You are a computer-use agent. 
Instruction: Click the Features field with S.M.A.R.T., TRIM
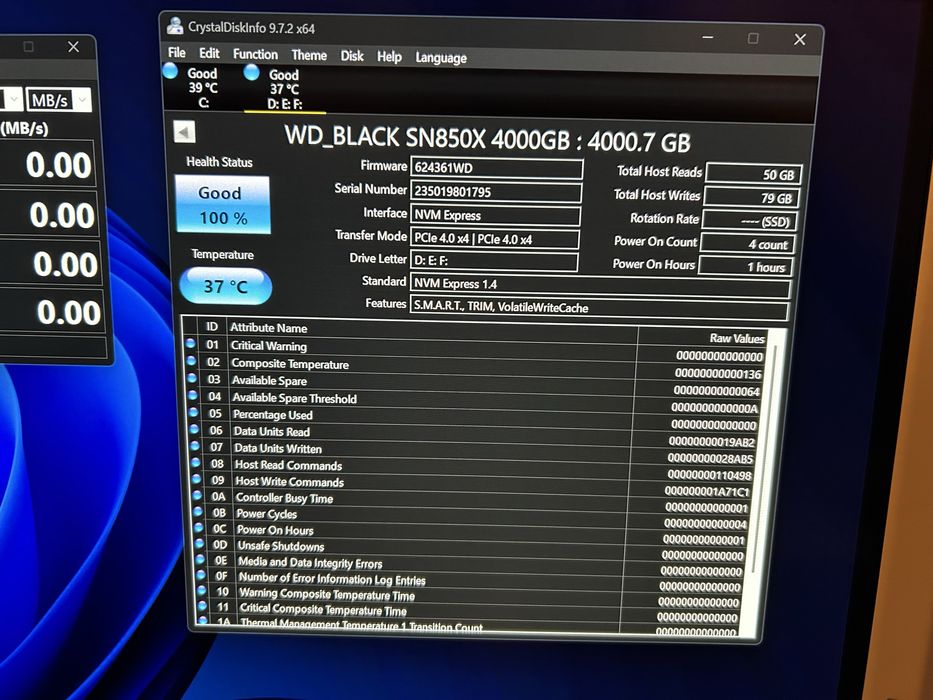[x=599, y=308]
